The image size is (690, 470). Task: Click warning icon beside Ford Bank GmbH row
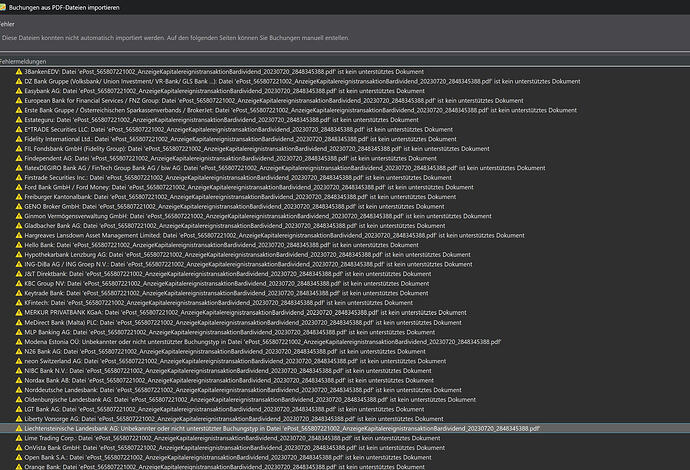click(18, 187)
